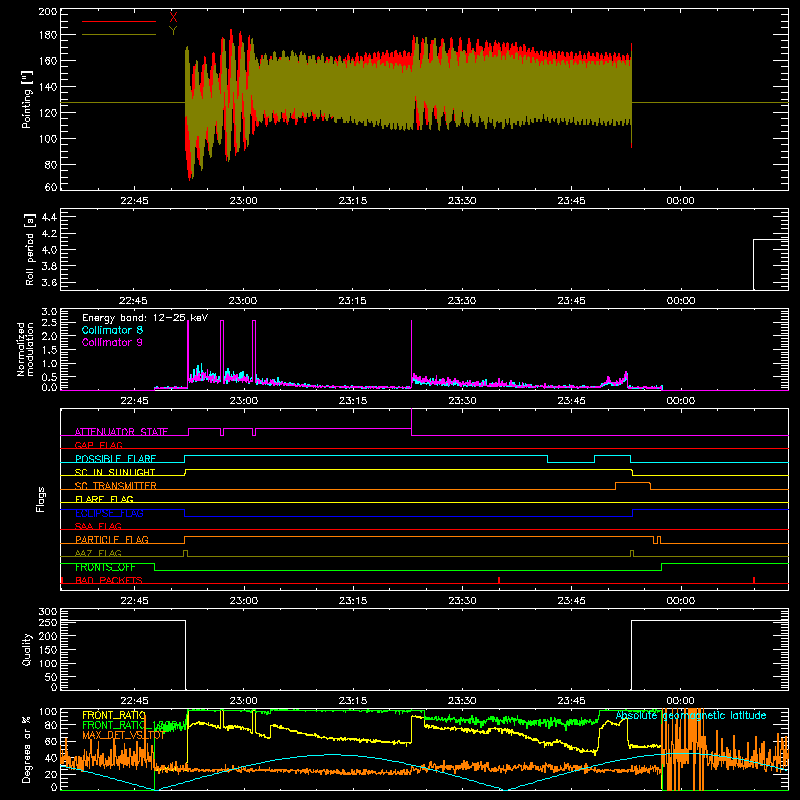
Task: Select the X legend label
Action: point(173,18)
